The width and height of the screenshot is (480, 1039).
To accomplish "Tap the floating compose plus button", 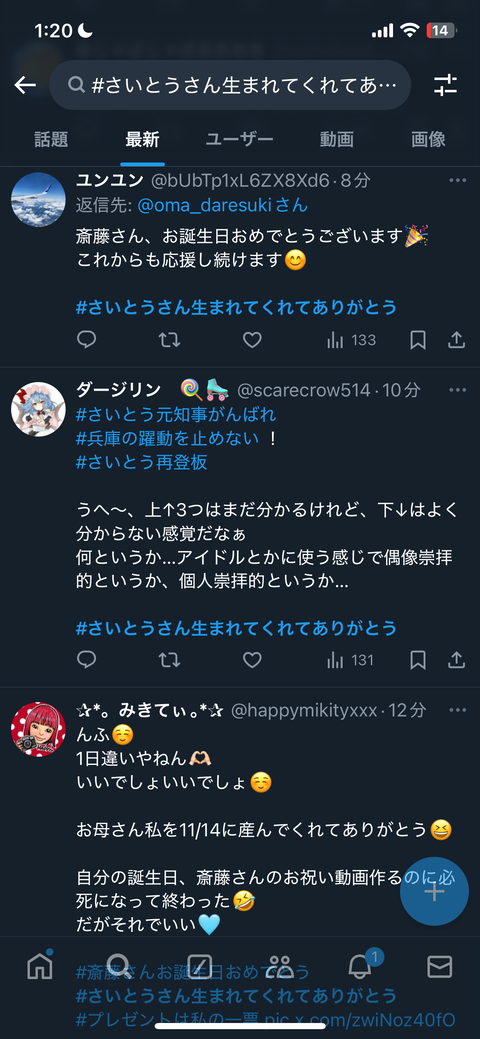I will (435, 892).
